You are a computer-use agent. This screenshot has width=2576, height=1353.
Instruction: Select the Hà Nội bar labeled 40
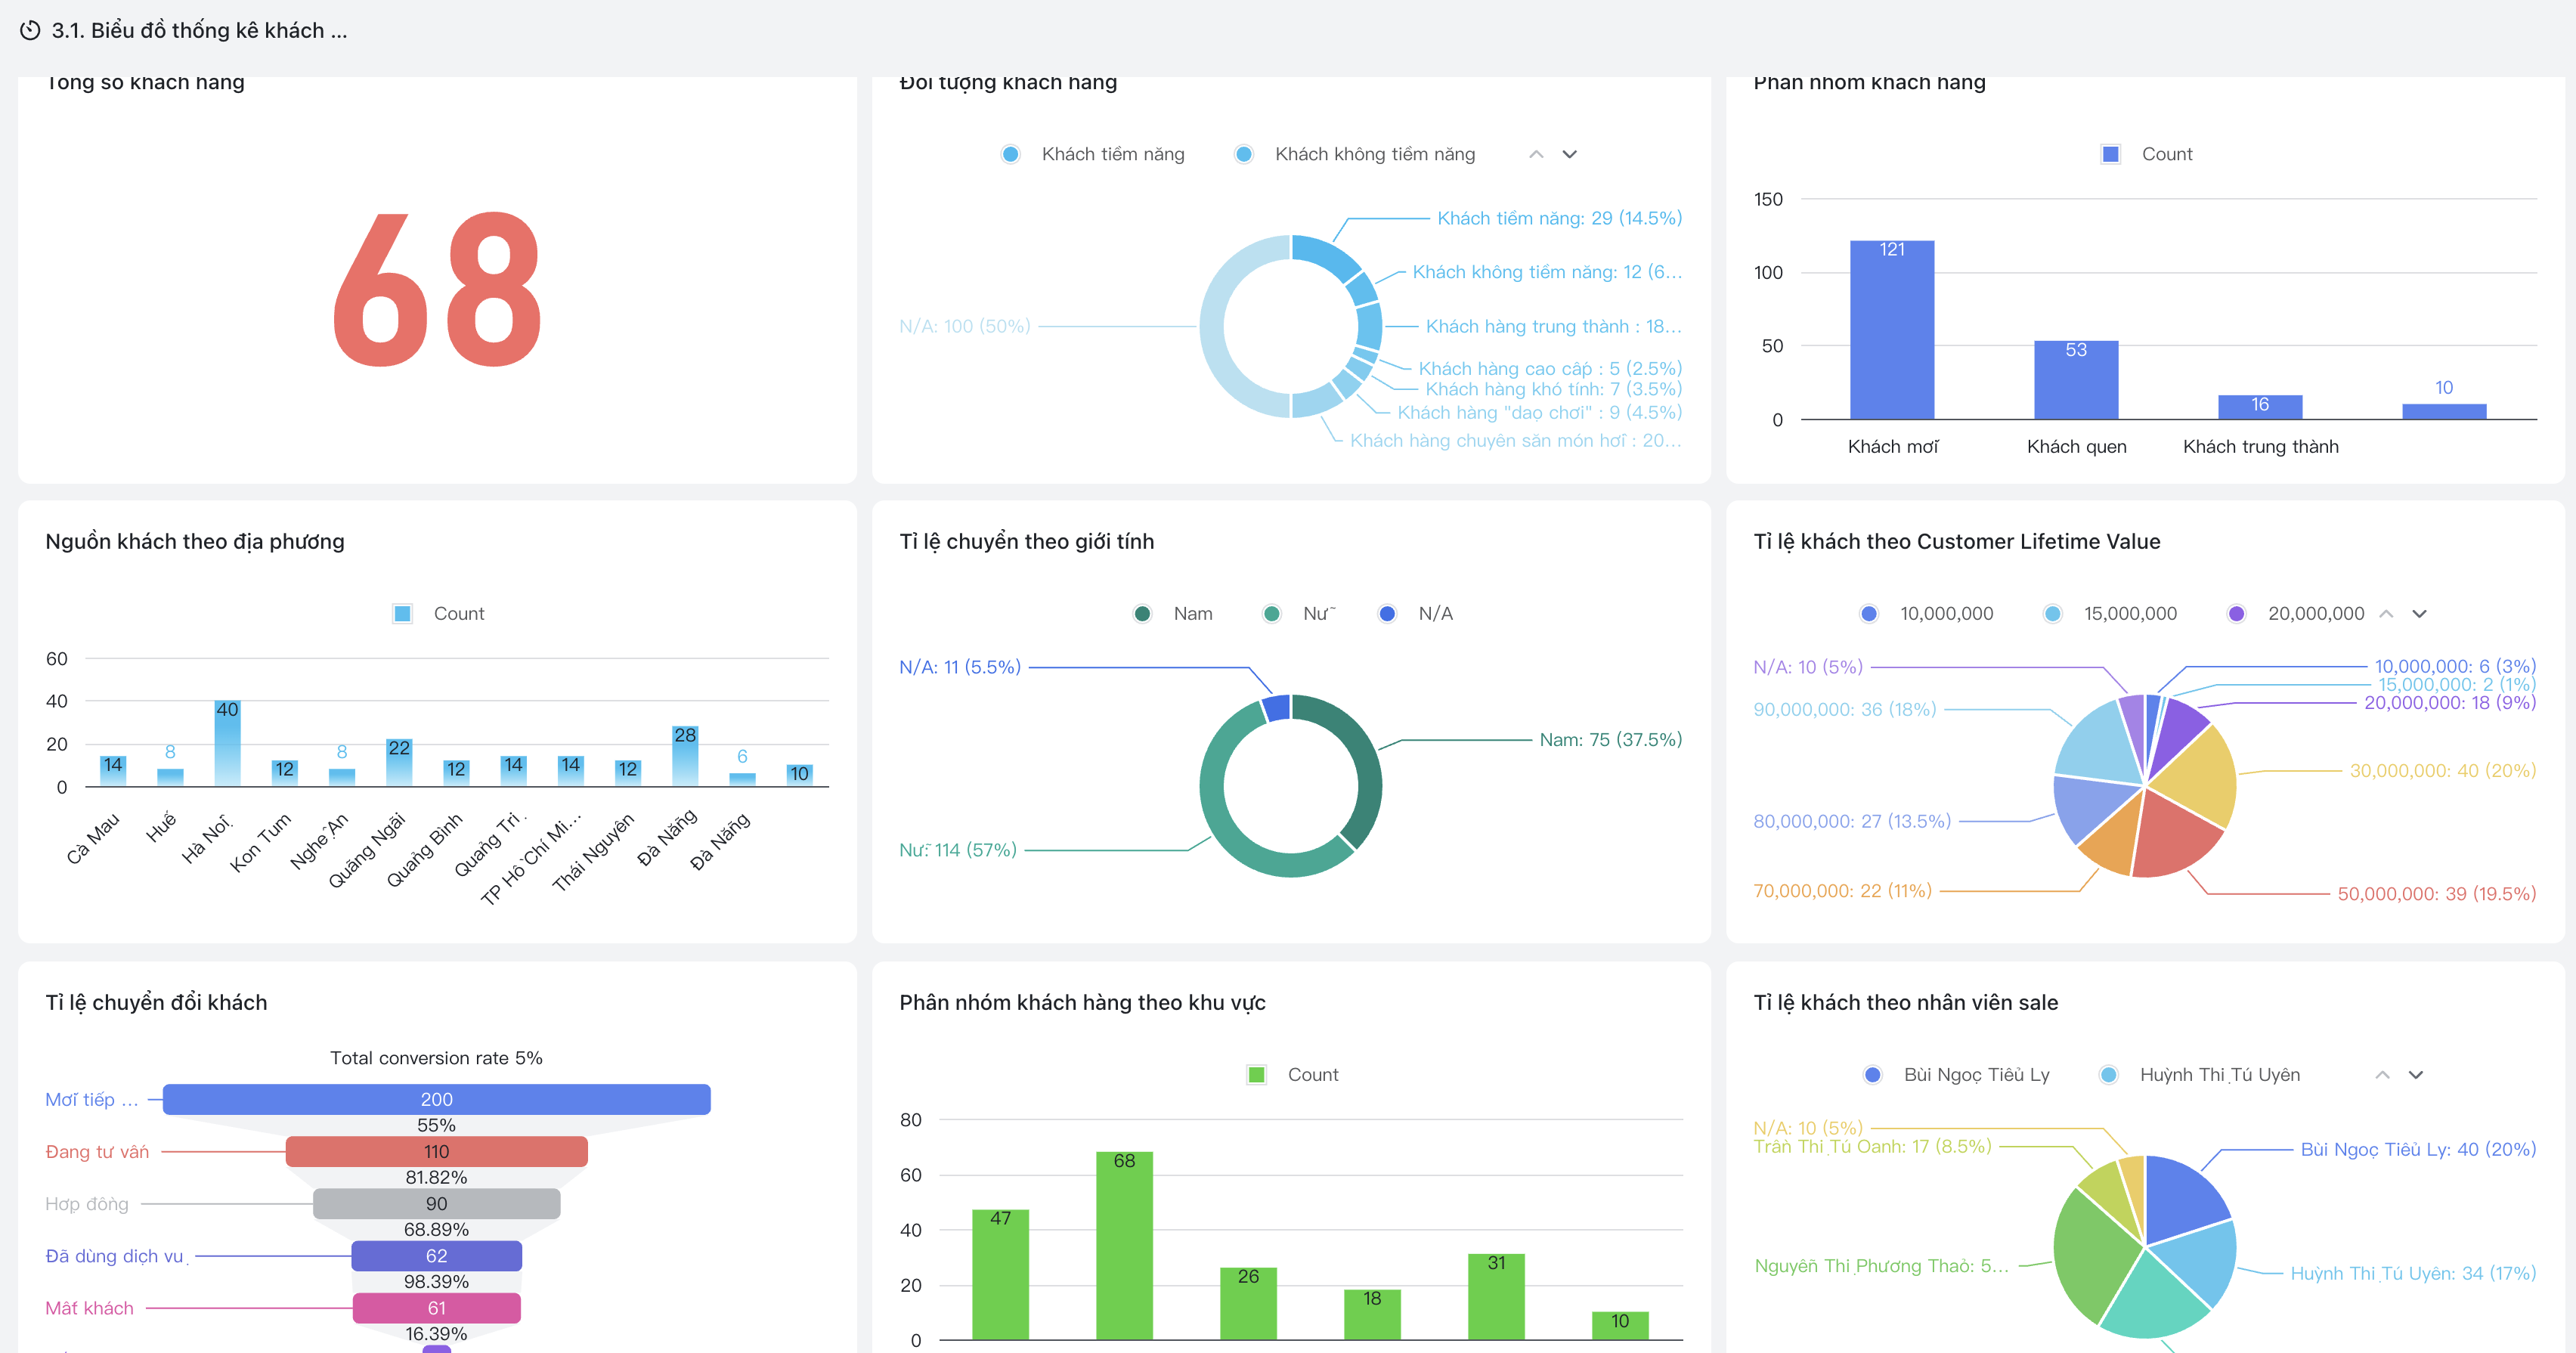click(x=227, y=744)
